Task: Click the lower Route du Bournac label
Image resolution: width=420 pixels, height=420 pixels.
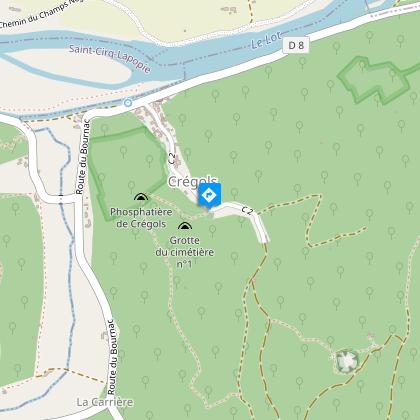Action: tap(113, 357)
